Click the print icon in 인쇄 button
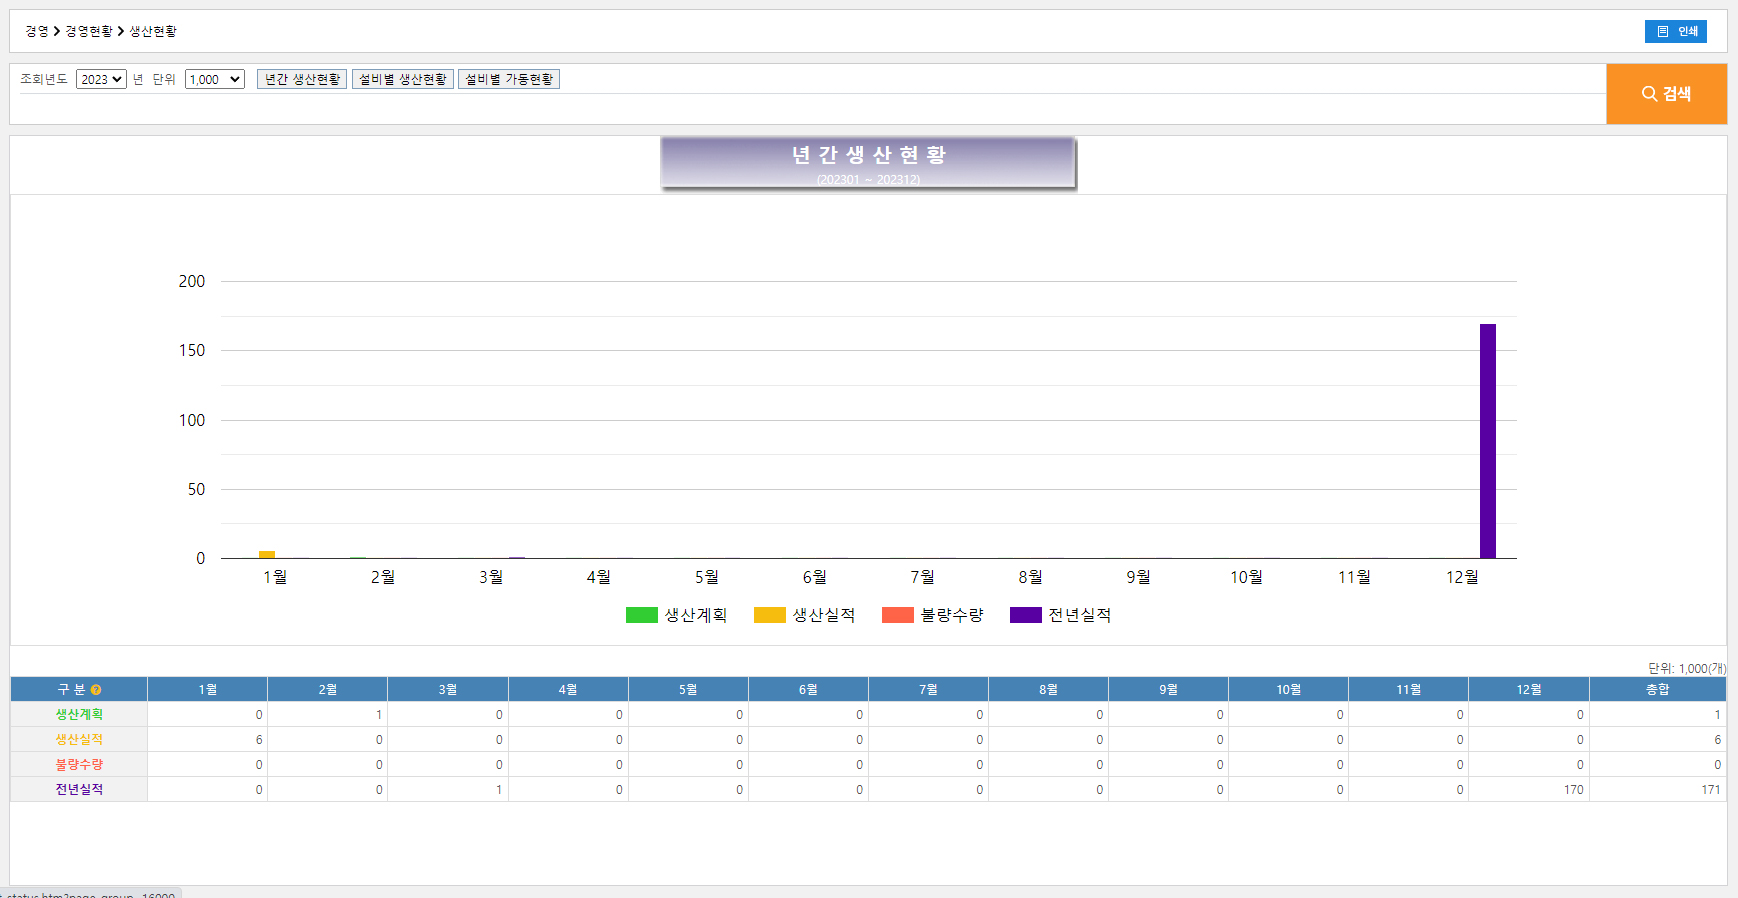 (1662, 32)
